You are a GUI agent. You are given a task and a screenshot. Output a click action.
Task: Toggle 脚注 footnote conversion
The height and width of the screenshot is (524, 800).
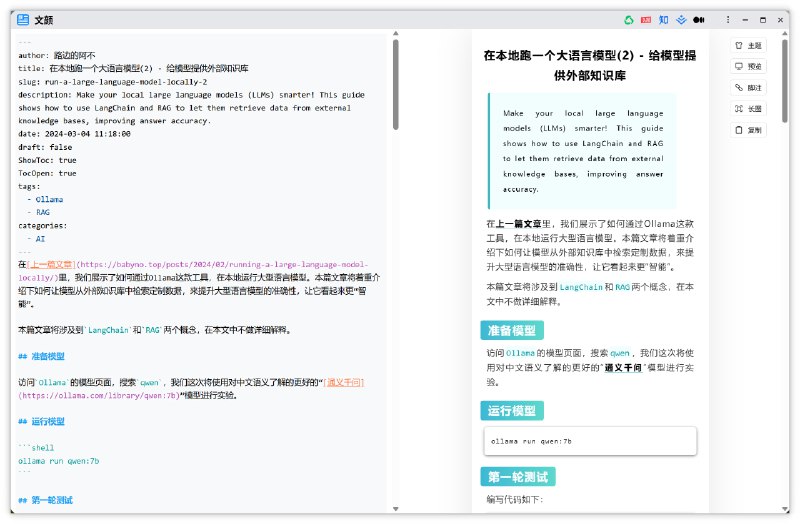(748, 87)
